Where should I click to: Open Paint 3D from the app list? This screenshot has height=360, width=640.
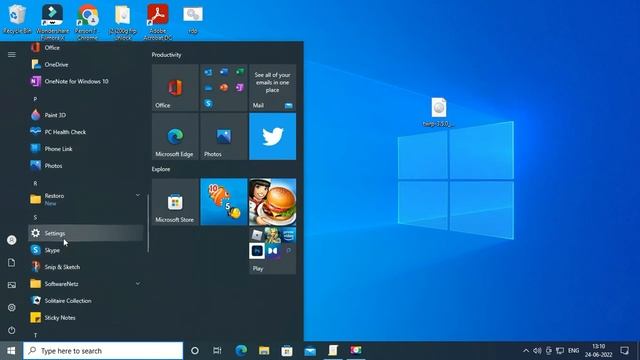86,115
